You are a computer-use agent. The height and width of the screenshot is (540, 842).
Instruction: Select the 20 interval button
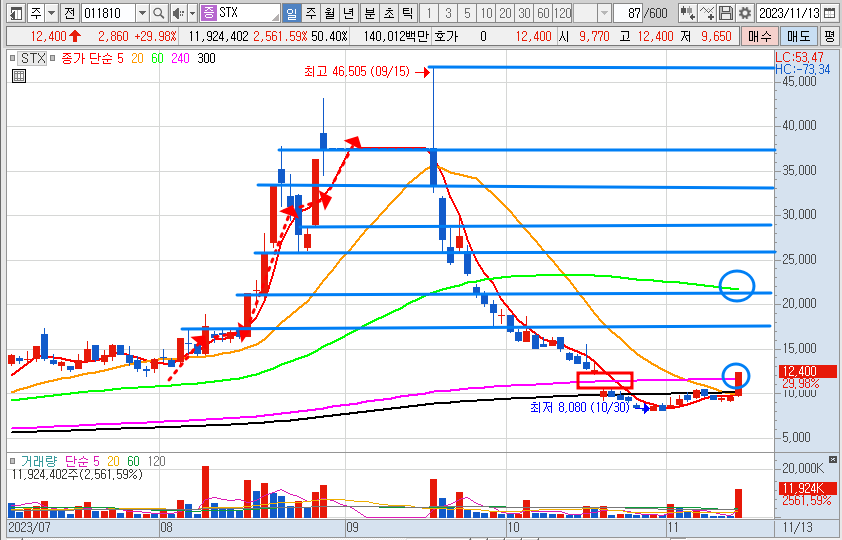[x=505, y=13]
